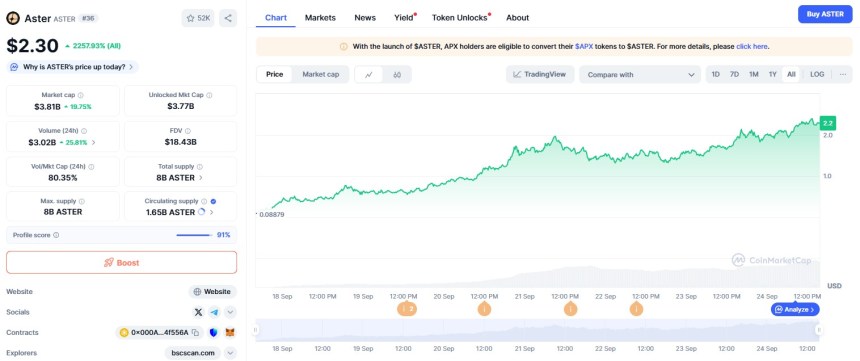Set chart range to 1Y
860x361 pixels.
click(772, 75)
